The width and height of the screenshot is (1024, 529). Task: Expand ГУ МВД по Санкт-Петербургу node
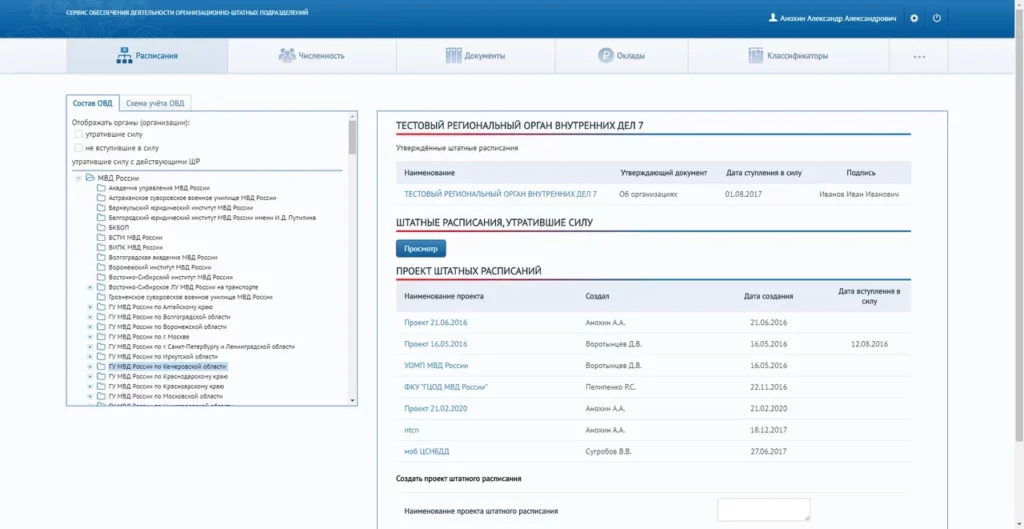point(90,347)
